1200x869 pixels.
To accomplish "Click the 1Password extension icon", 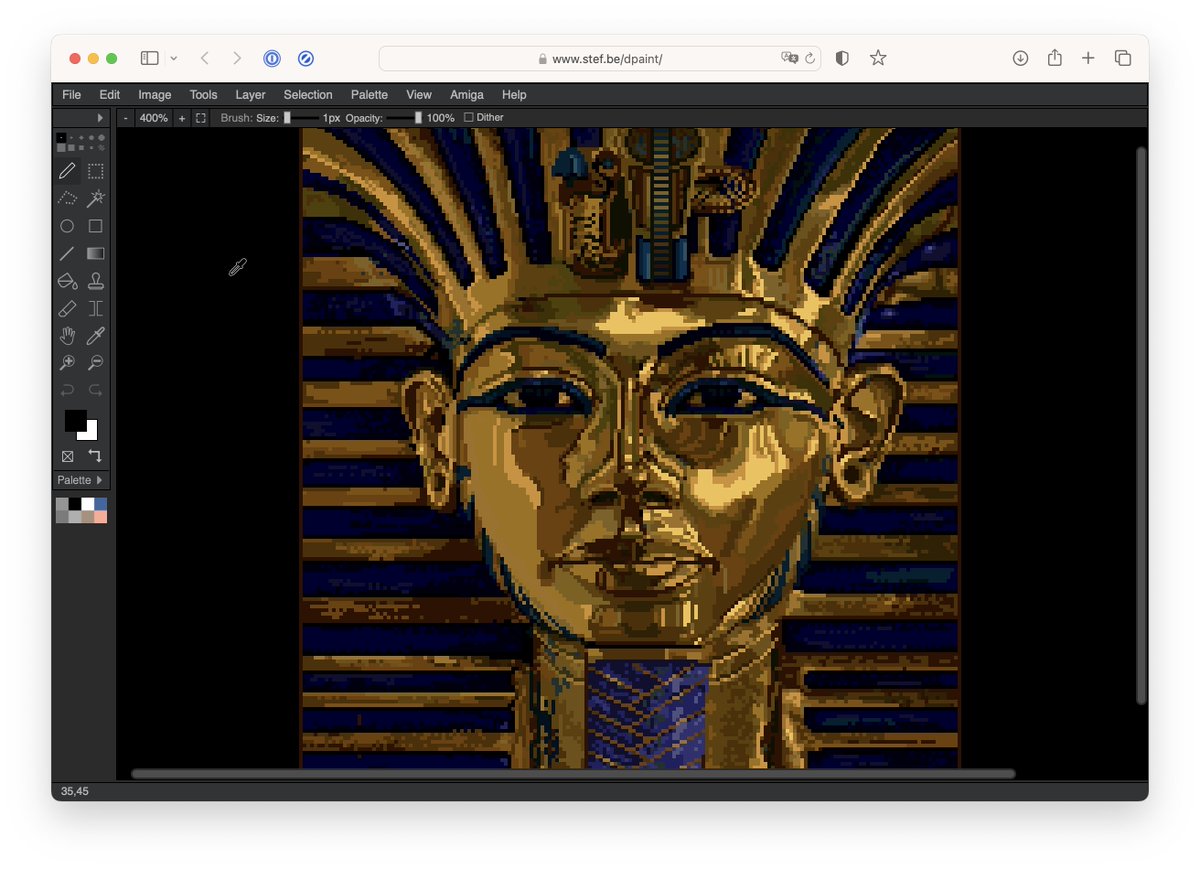I will pyautogui.click(x=272, y=58).
